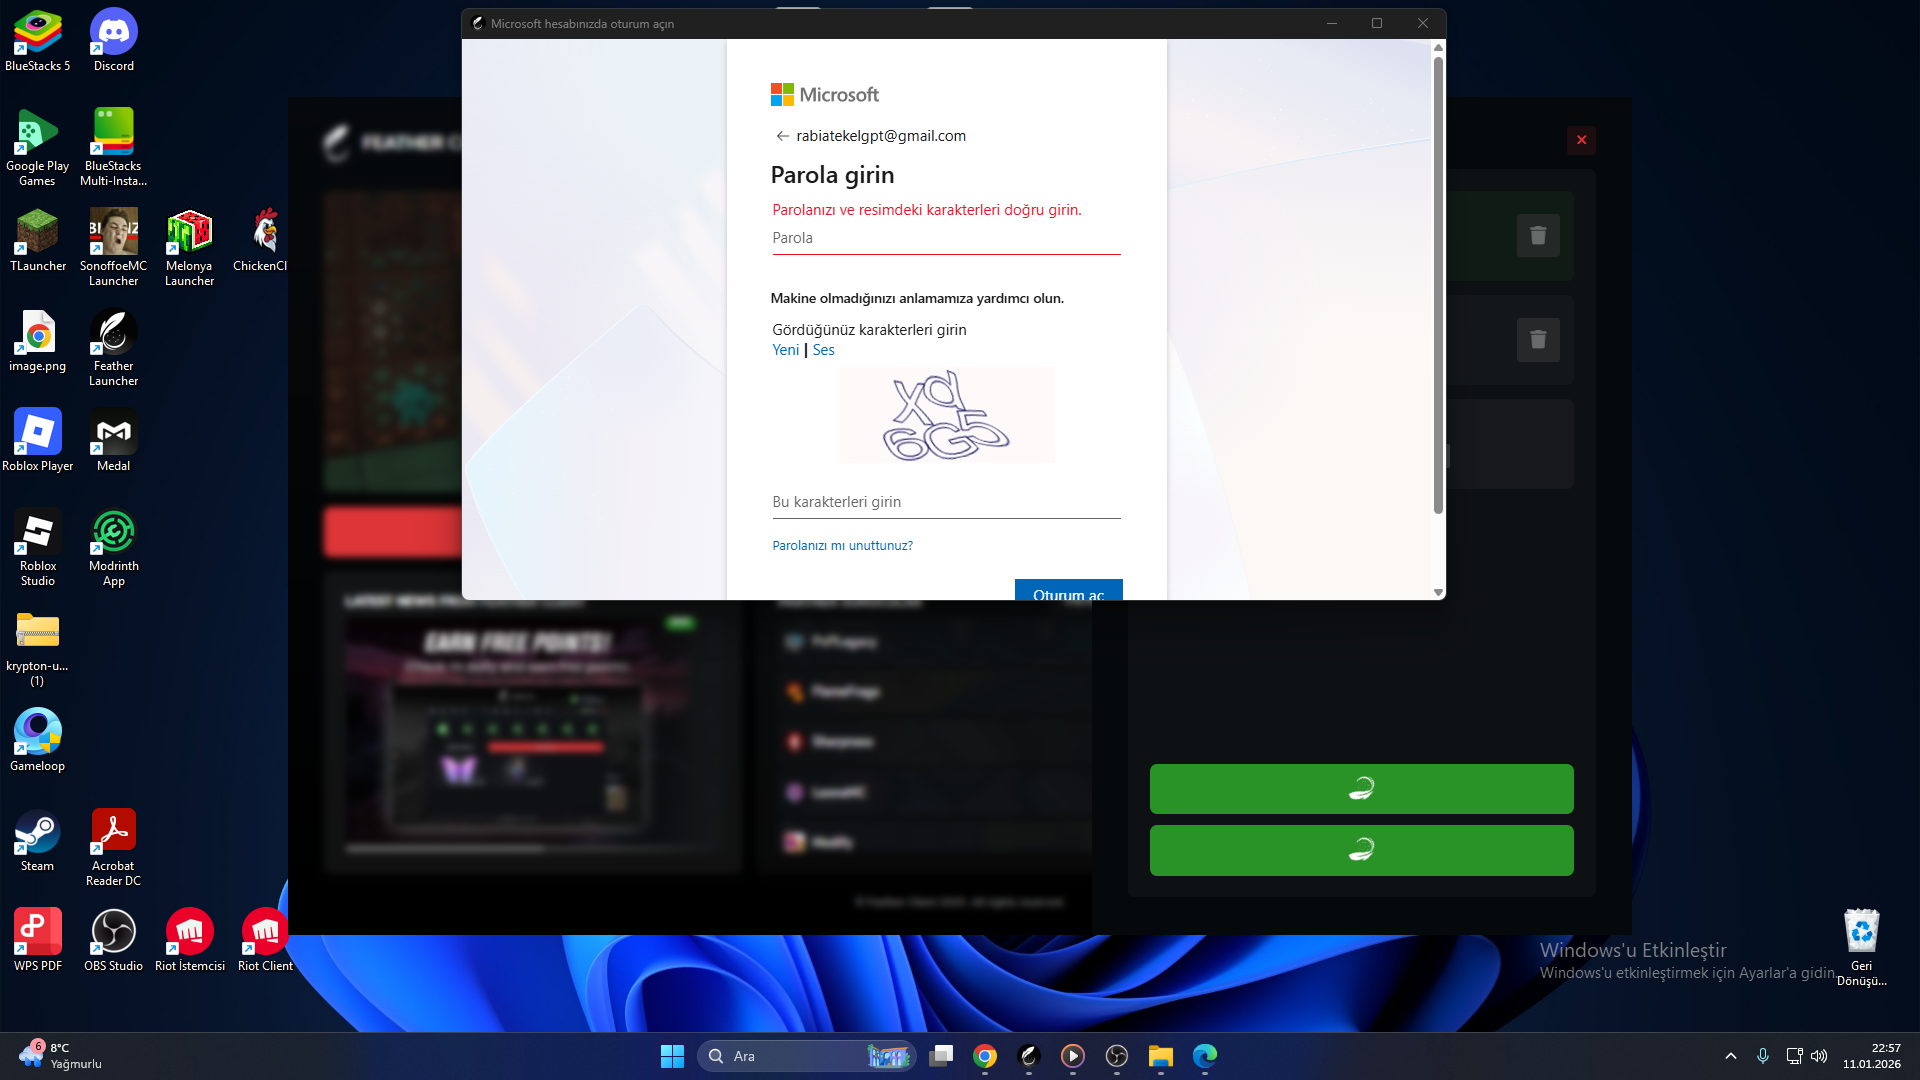Select the krypton-u zip folder icon

[38, 647]
